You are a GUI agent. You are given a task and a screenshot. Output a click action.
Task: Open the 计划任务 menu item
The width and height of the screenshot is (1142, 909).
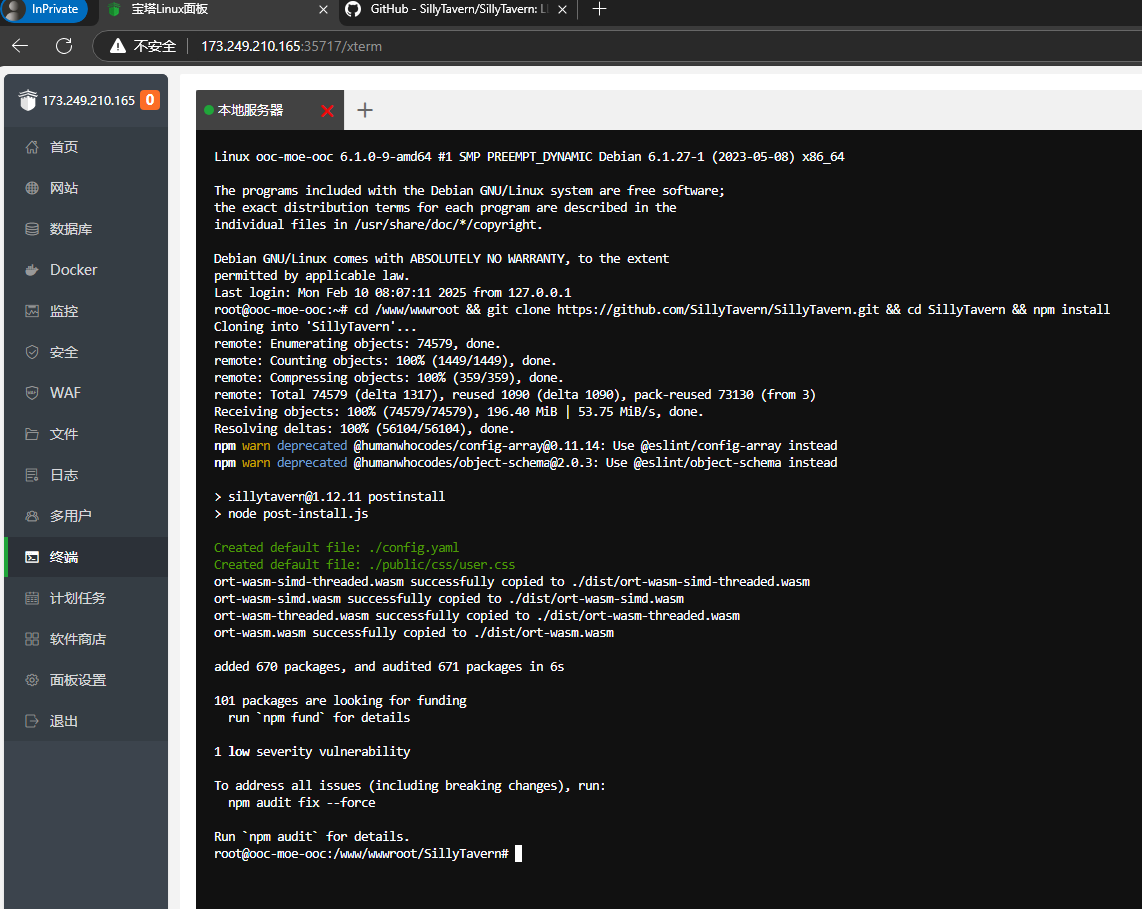tap(77, 598)
